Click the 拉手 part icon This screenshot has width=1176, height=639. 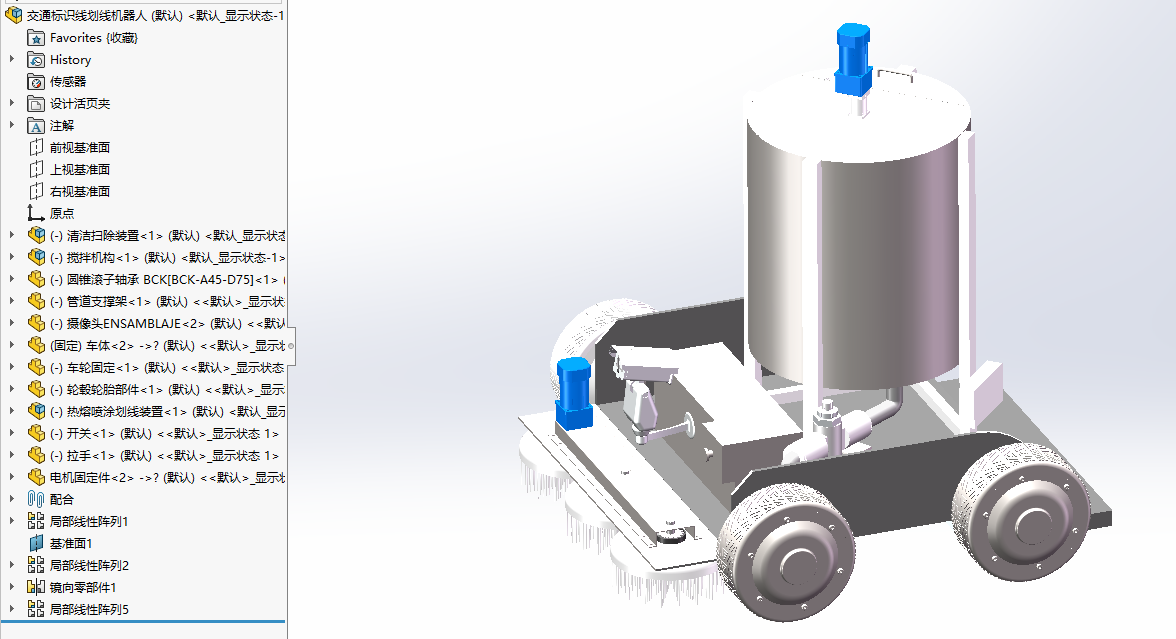coord(35,455)
